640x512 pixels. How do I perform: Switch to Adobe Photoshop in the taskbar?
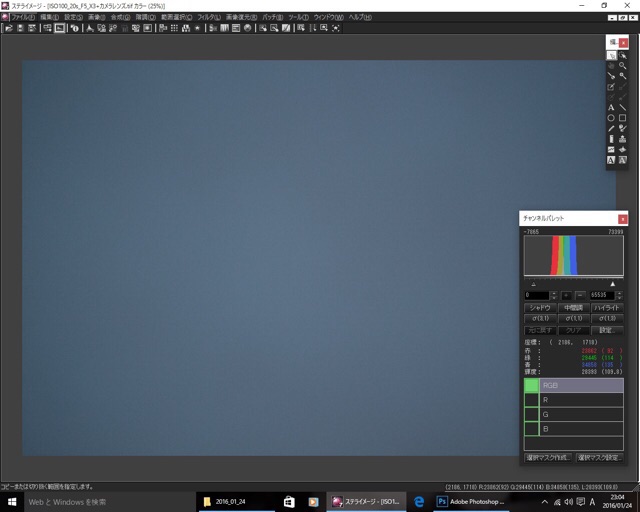471,501
